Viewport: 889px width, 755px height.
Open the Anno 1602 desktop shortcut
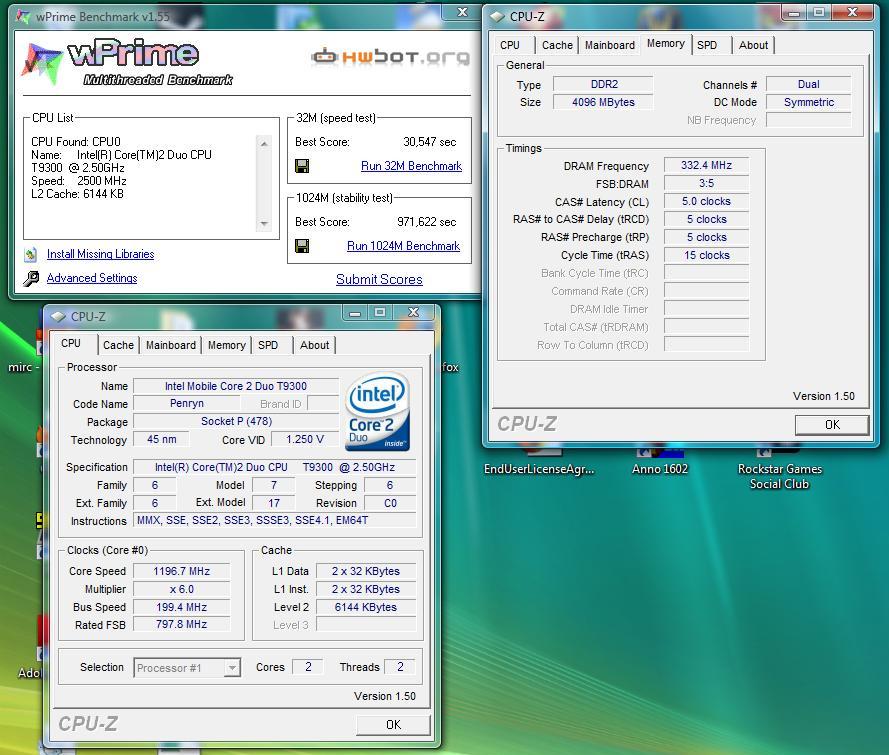tap(660, 469)
